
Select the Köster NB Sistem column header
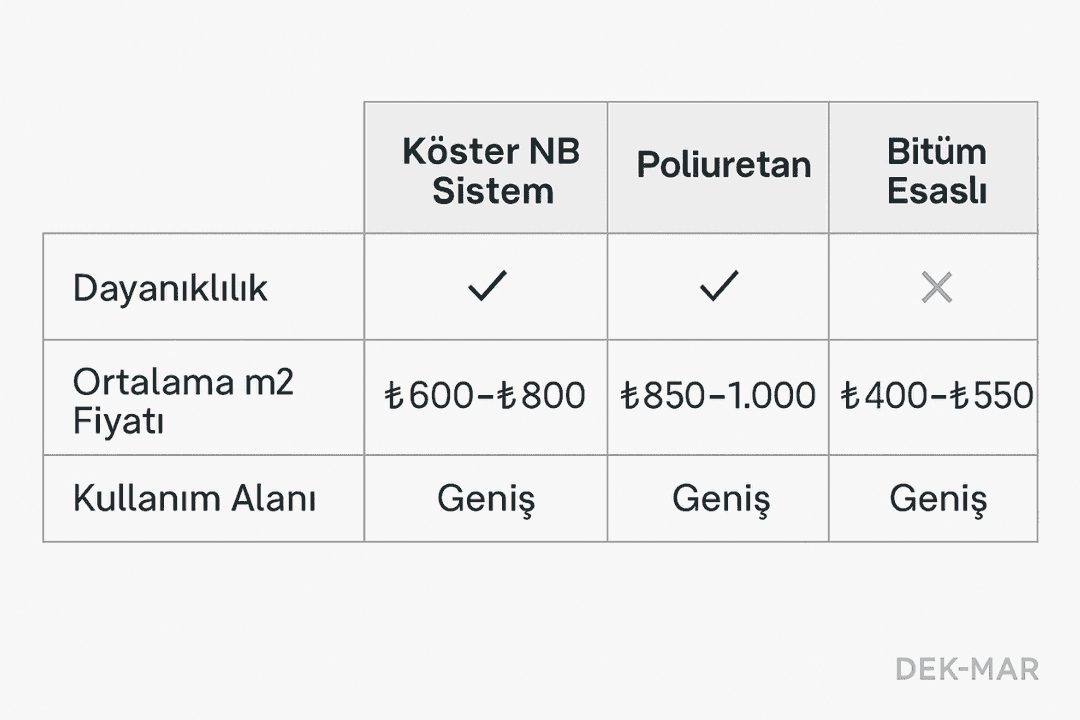(x=490, y=170)
